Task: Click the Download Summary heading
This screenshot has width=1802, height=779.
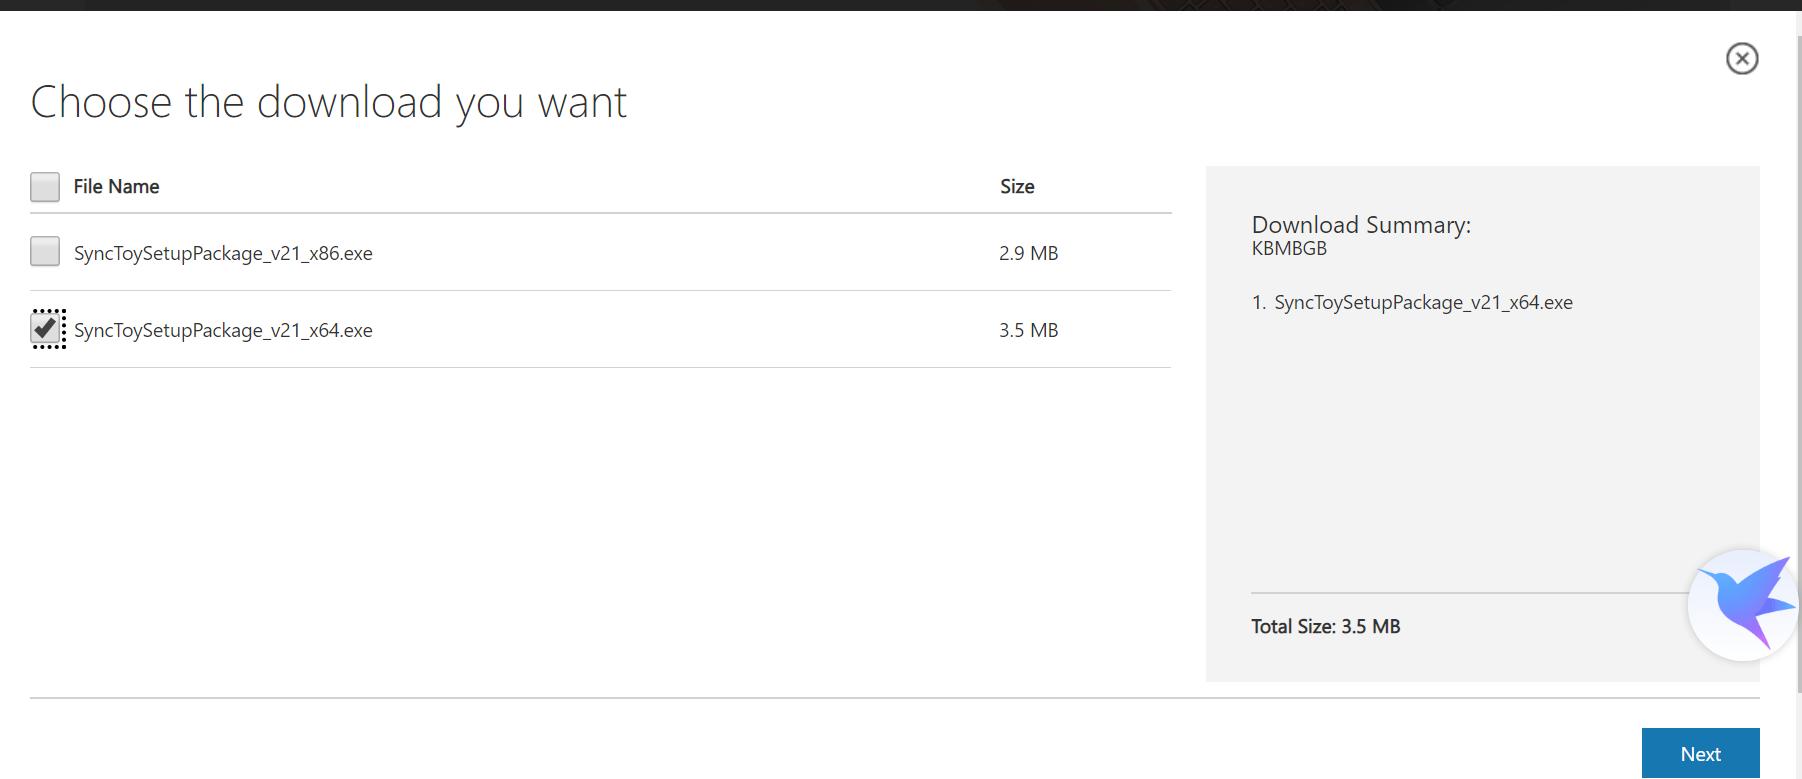Action: point(1360,225)
